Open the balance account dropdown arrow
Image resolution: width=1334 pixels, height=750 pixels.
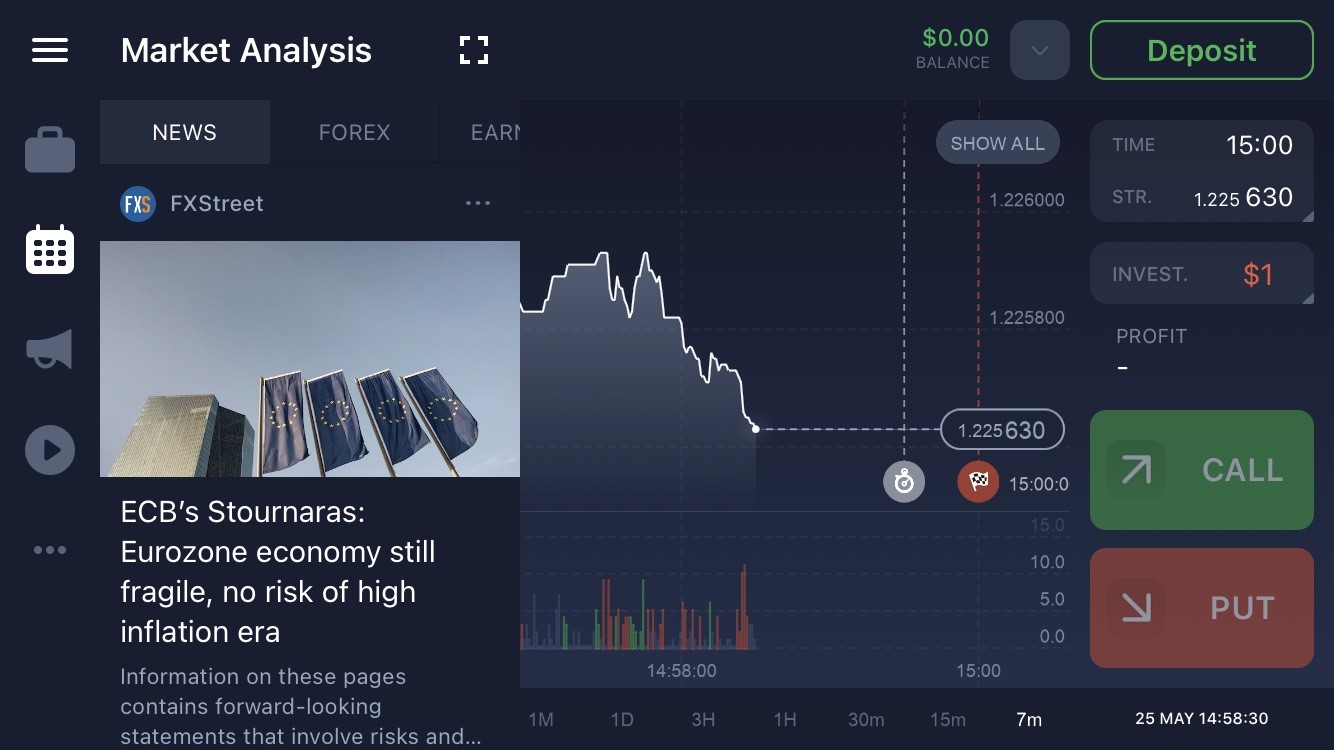click(x=1040, y=50)
